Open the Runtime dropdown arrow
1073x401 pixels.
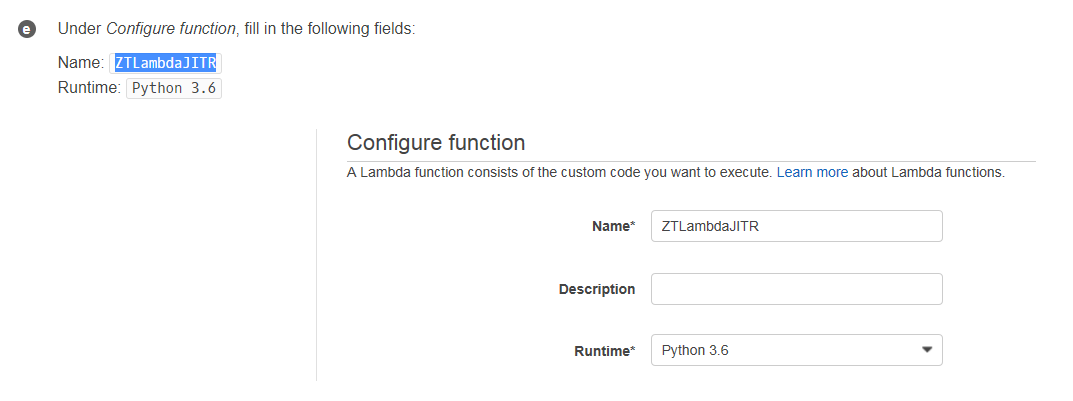[927, 350]
